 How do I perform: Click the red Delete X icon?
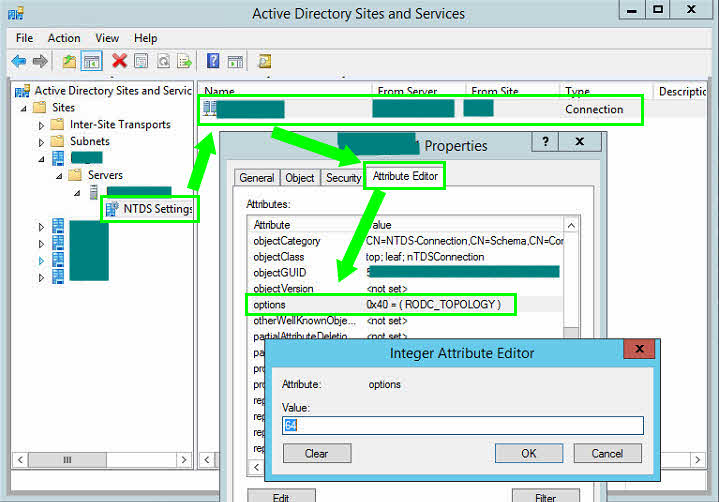point(119,61)
